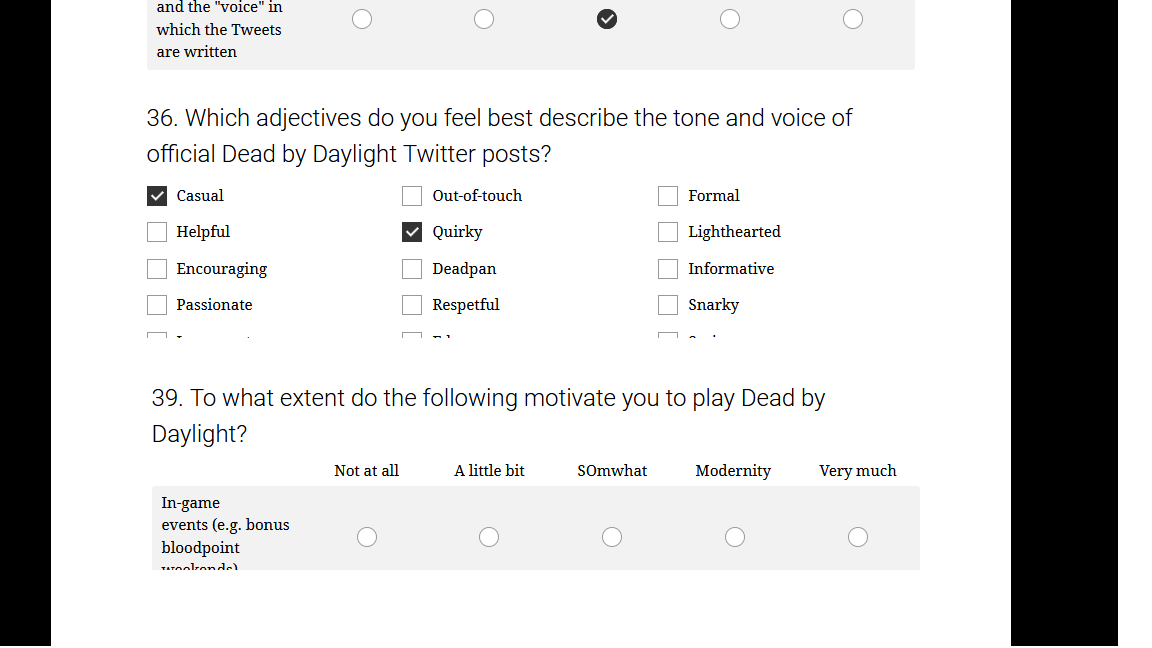Check the Deadpan adjective box
The width and height of the screenshot is (1152, 648).
tap(412, 269)
